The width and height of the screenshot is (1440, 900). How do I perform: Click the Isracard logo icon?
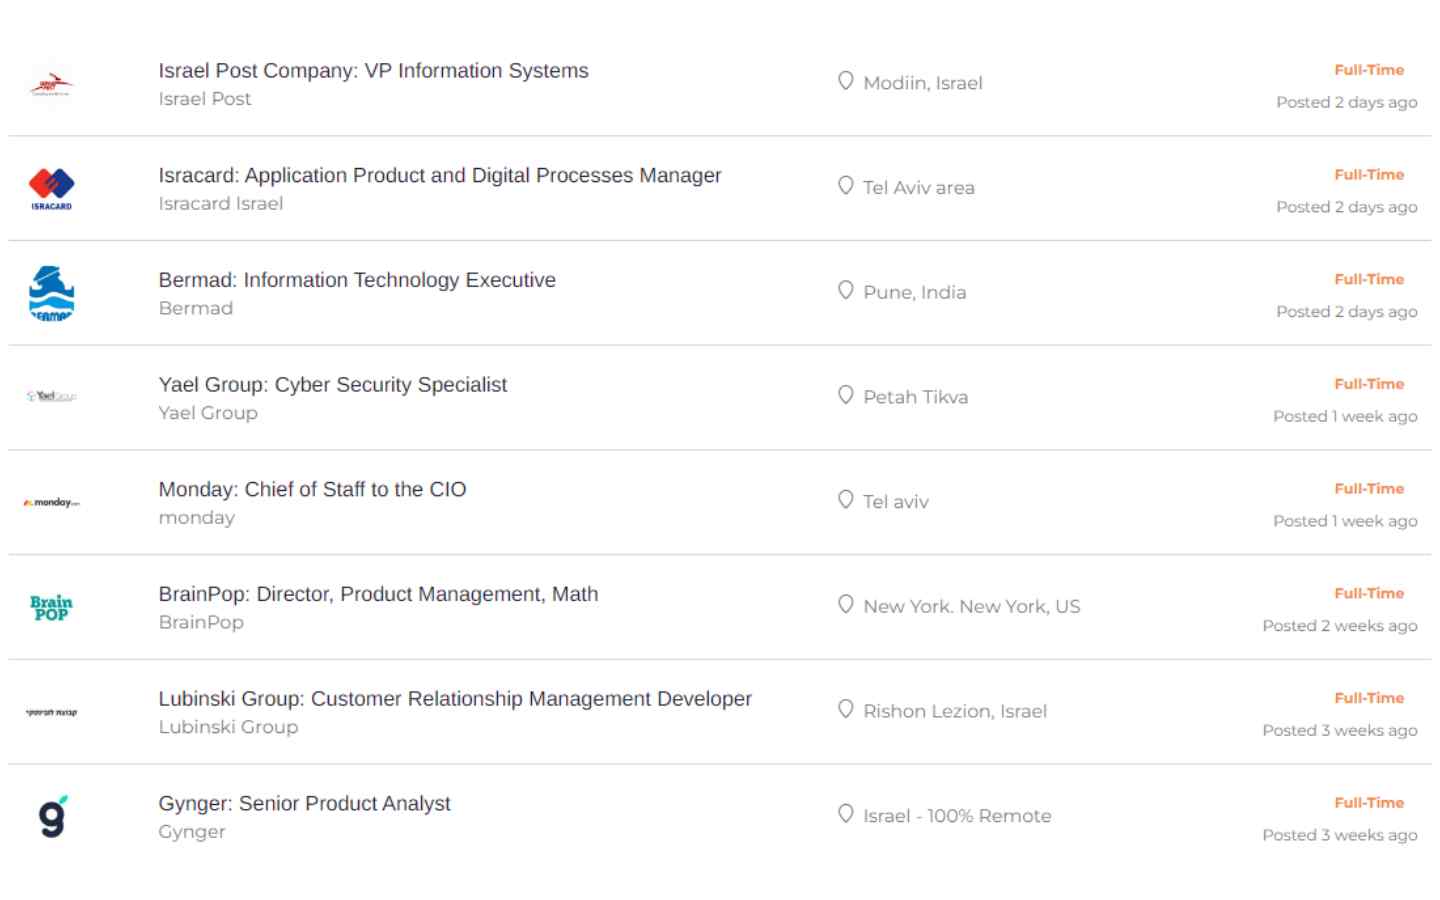pos(51,188)
